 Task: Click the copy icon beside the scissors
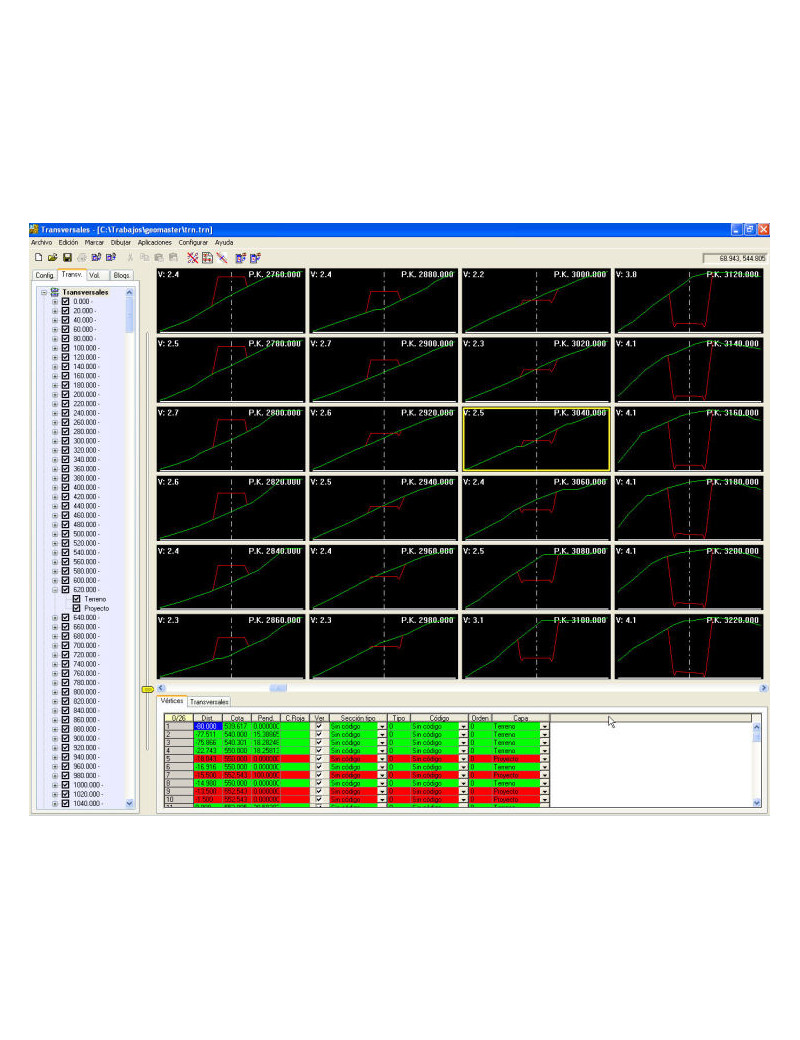[x=144, y=257]
